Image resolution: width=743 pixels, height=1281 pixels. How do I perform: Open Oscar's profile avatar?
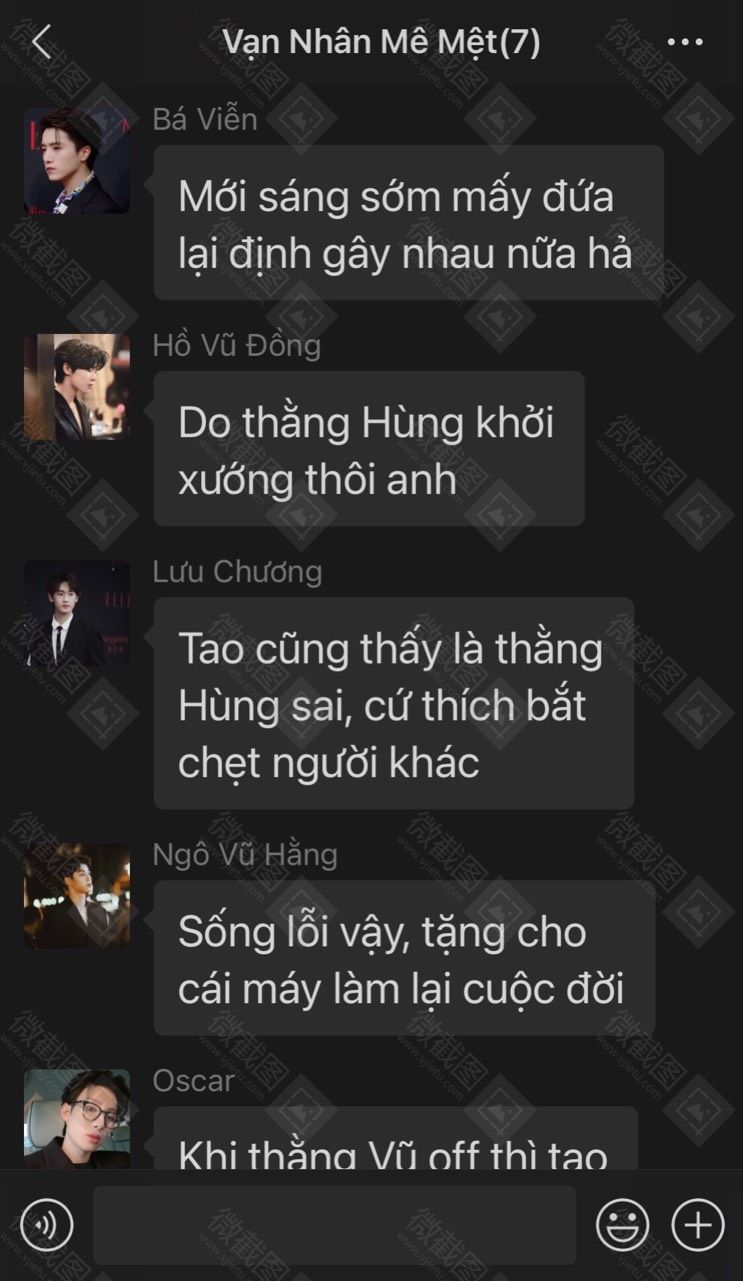coord(77,1119)
